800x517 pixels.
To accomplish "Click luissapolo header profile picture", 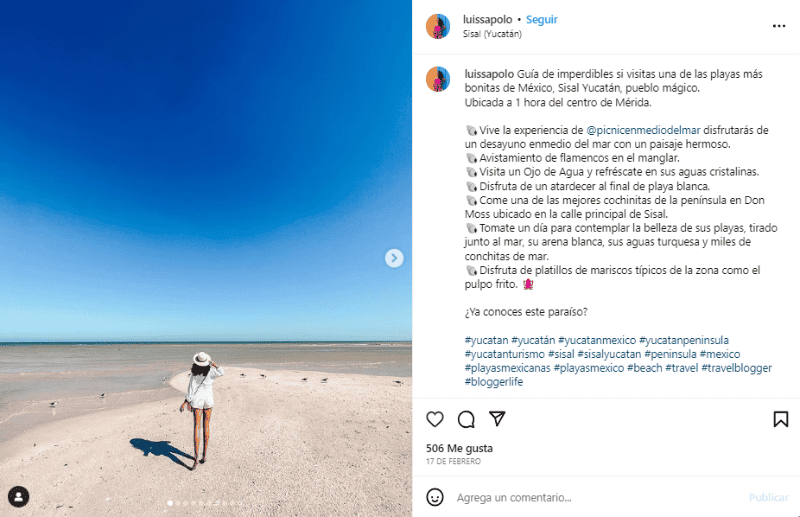I will (x=438, y=26).
